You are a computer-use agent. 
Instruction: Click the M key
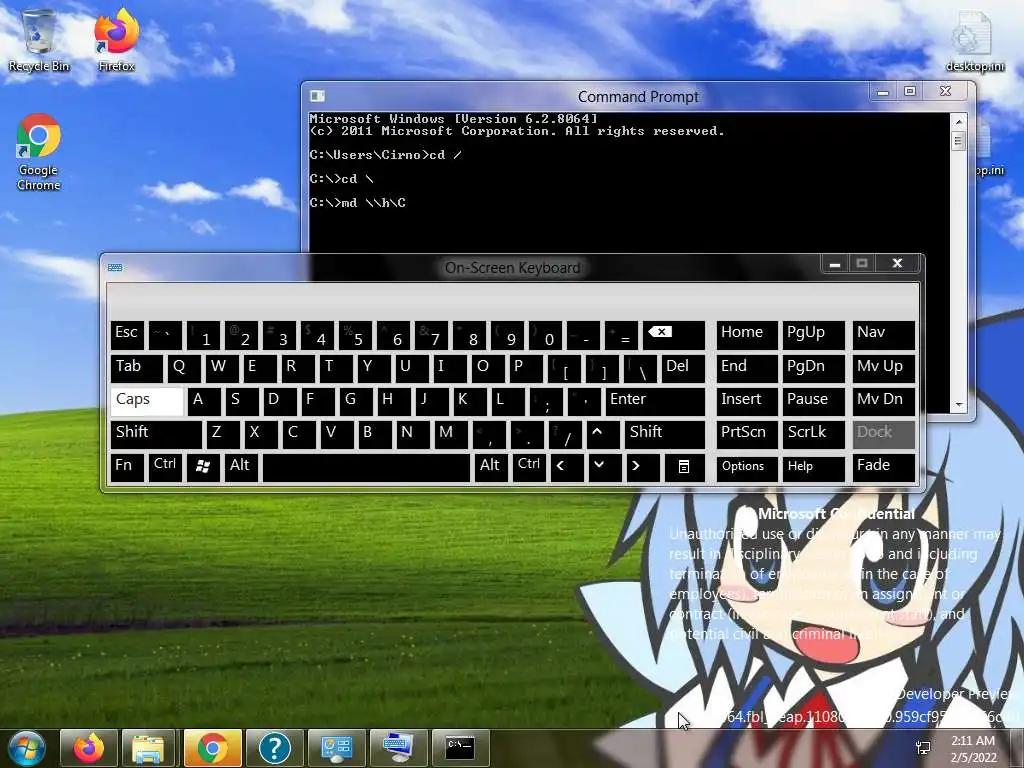(451, 434)
